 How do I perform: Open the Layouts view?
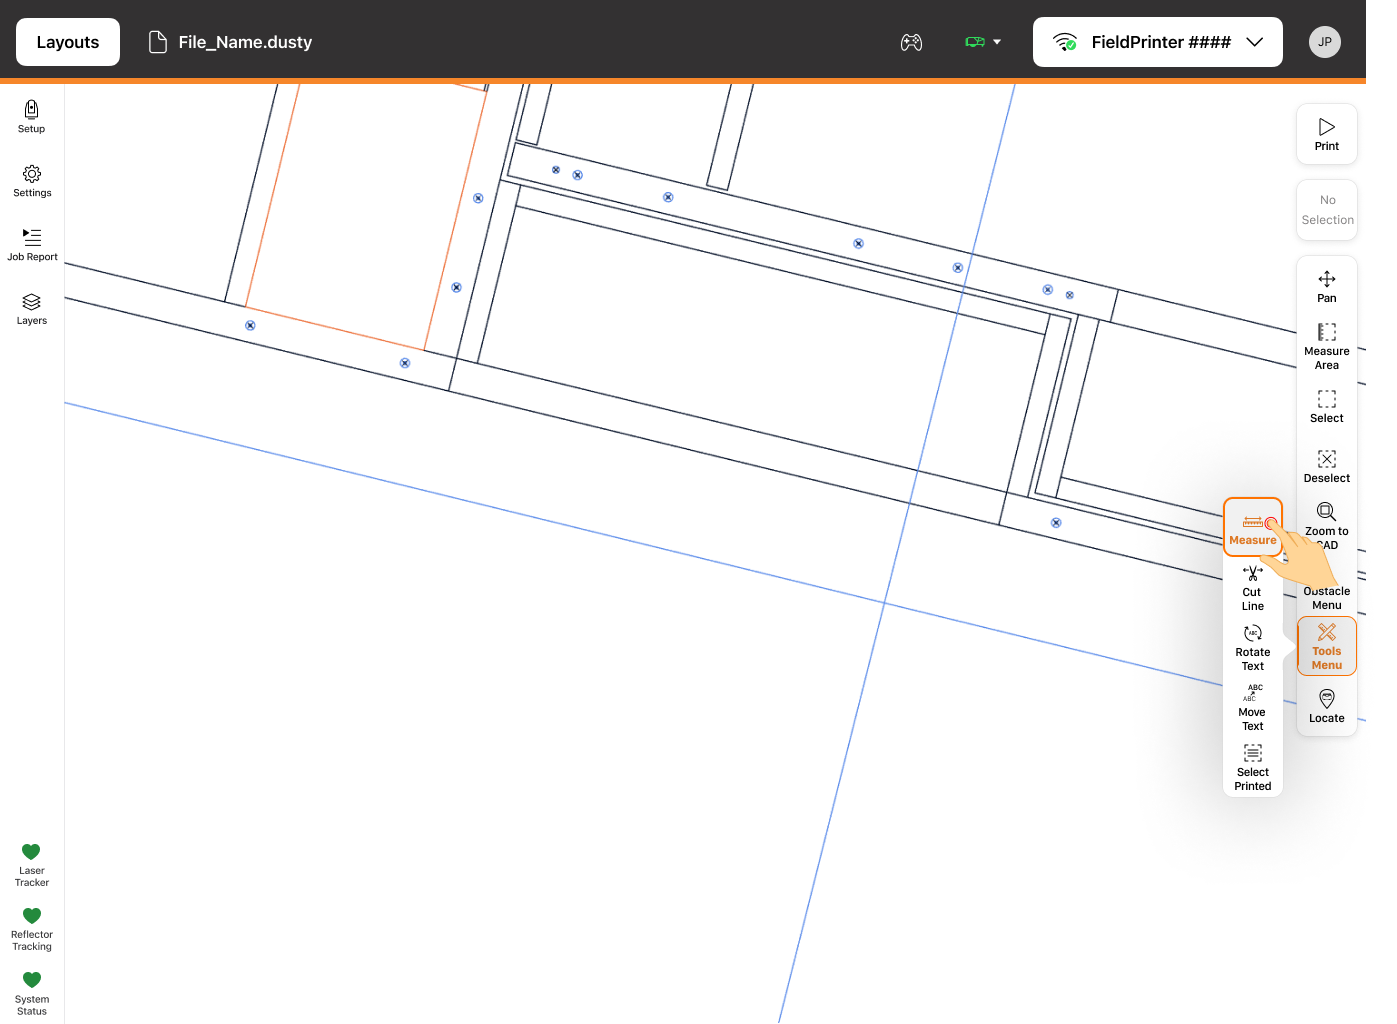click(68, 42)
